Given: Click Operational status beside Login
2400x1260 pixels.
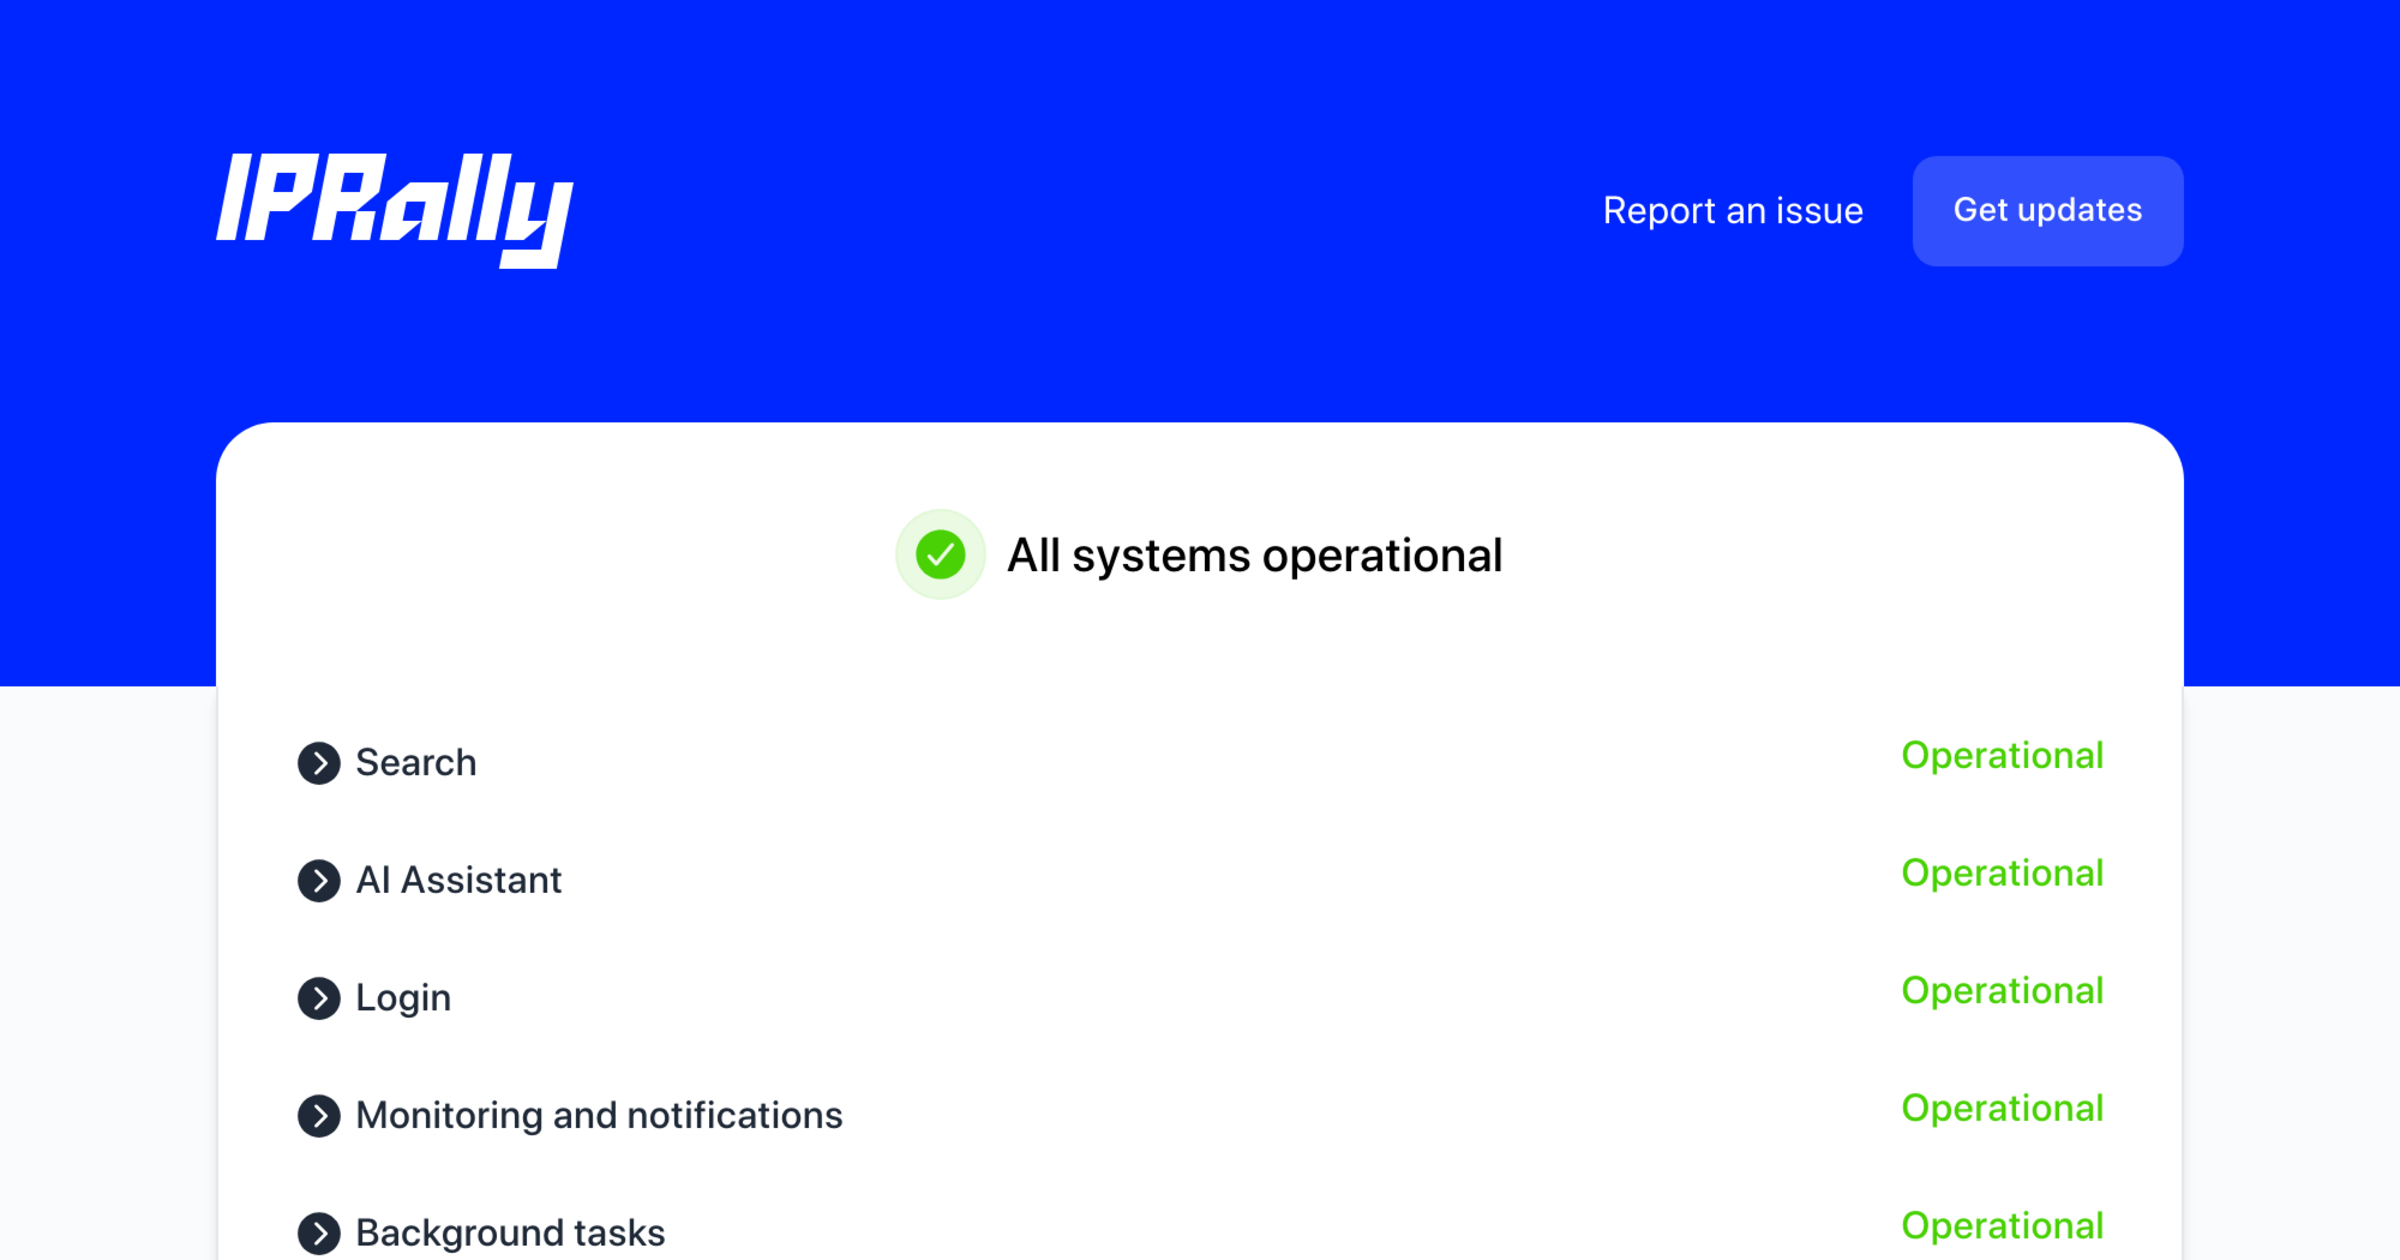Looking at the screenshot, I should point(2002,991).
